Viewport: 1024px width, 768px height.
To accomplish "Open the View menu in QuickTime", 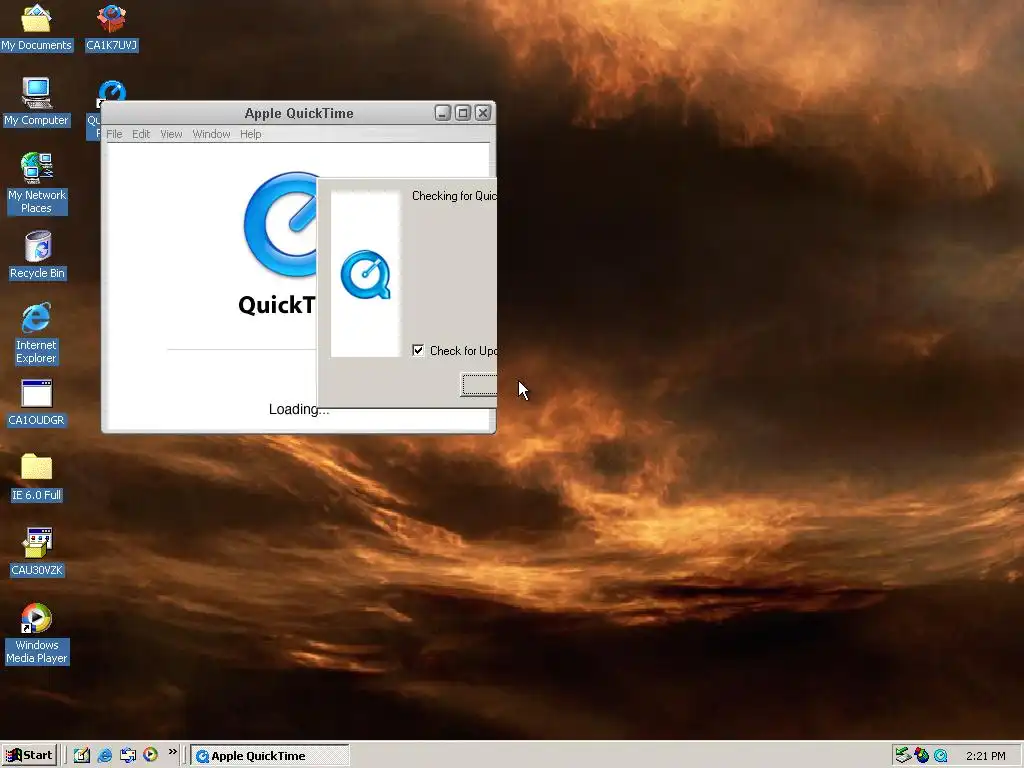I will (x=171, y=134).
